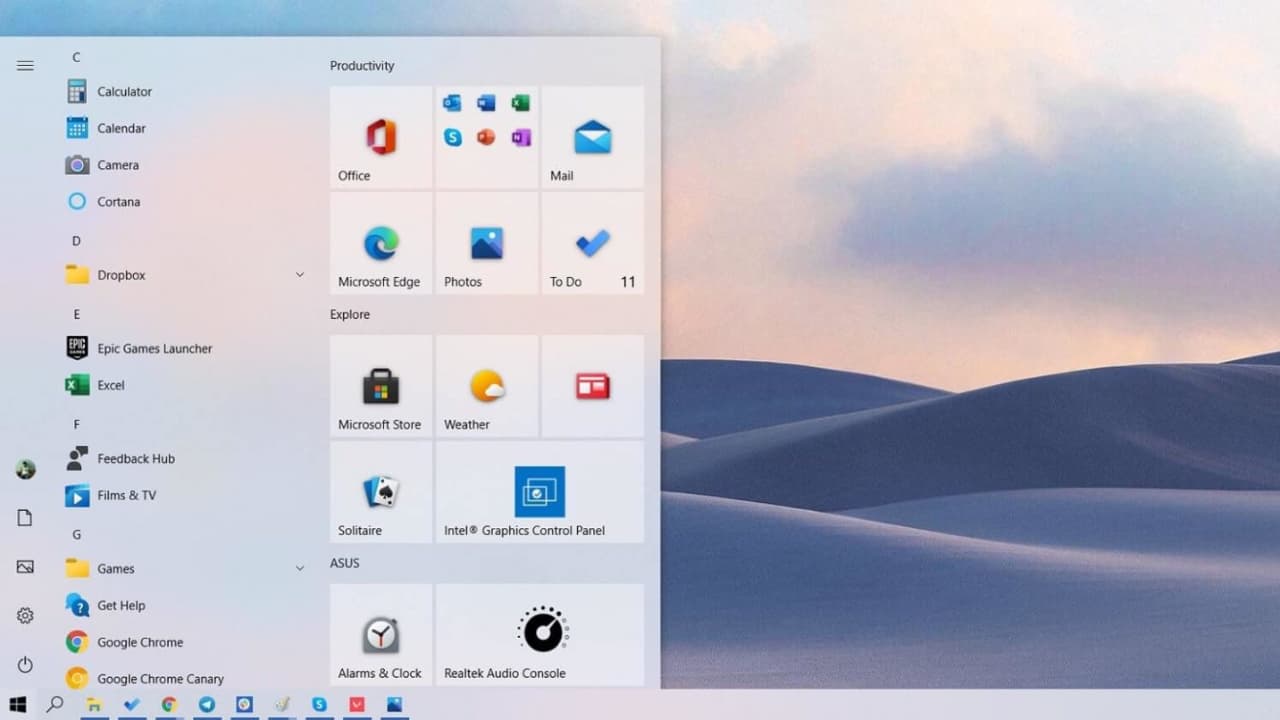Image resolution: width=1280 pixels, height=720 pixels.
Task: Click the letter E header in app list
Action: pos(76,314)
